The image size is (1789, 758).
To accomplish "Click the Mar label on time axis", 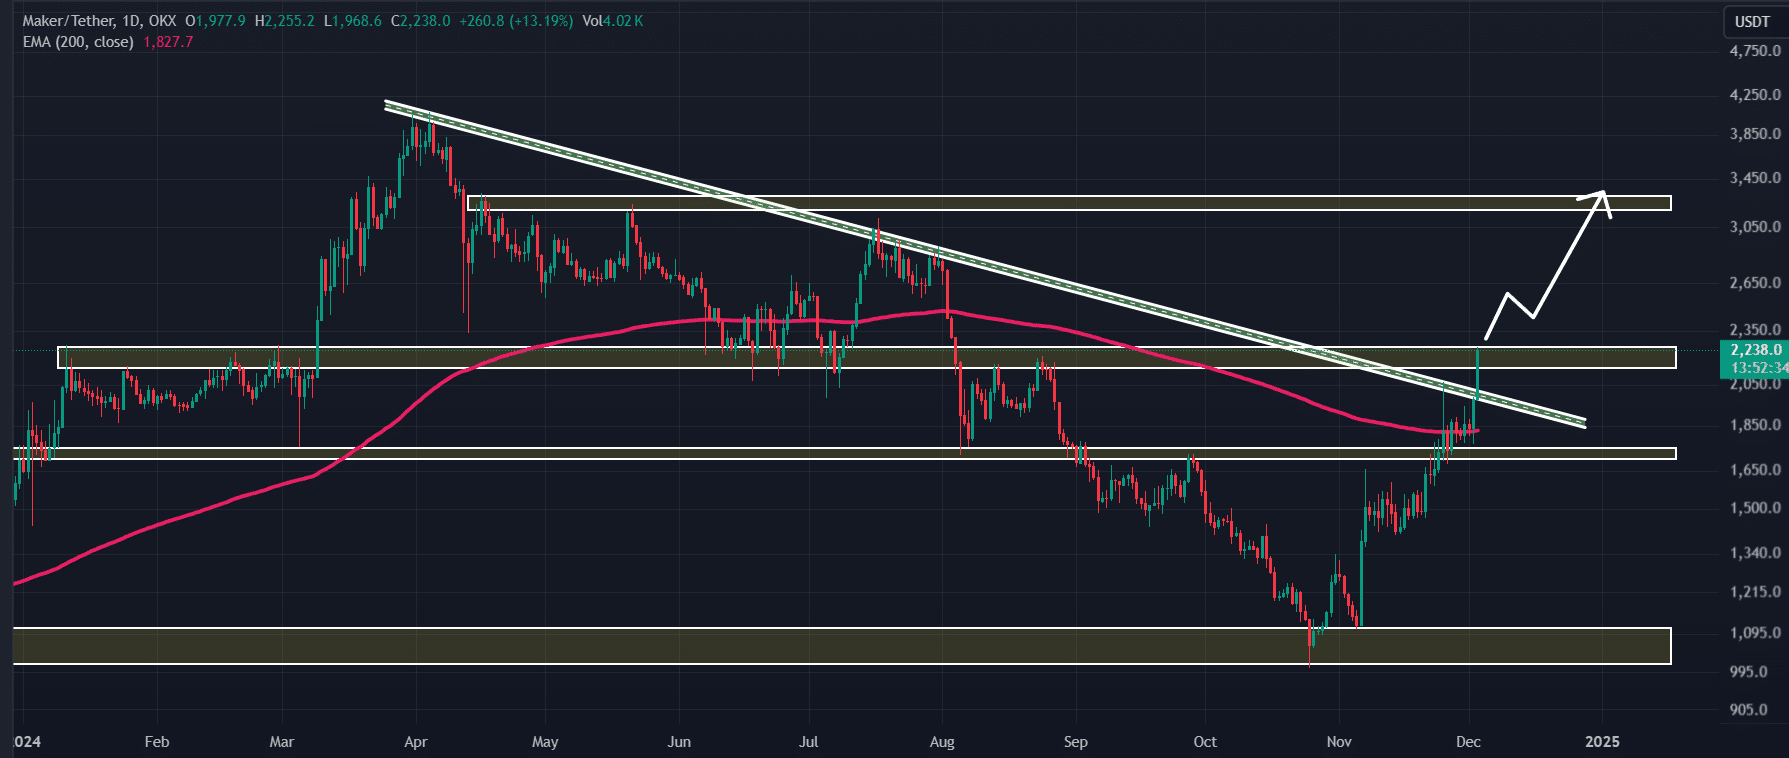I will (x=282, y=742).
